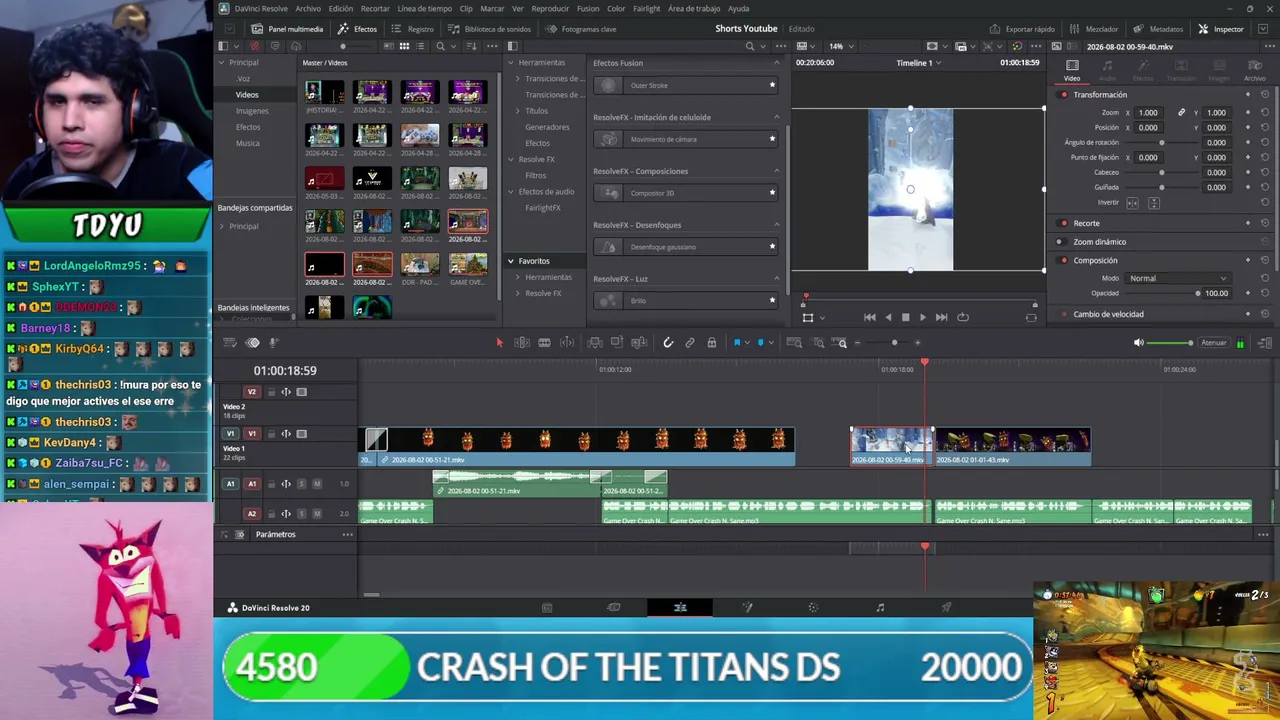This screenshot has width=1280, height=720.
Task: Switch media pool to list view
Action: (420, 46)
